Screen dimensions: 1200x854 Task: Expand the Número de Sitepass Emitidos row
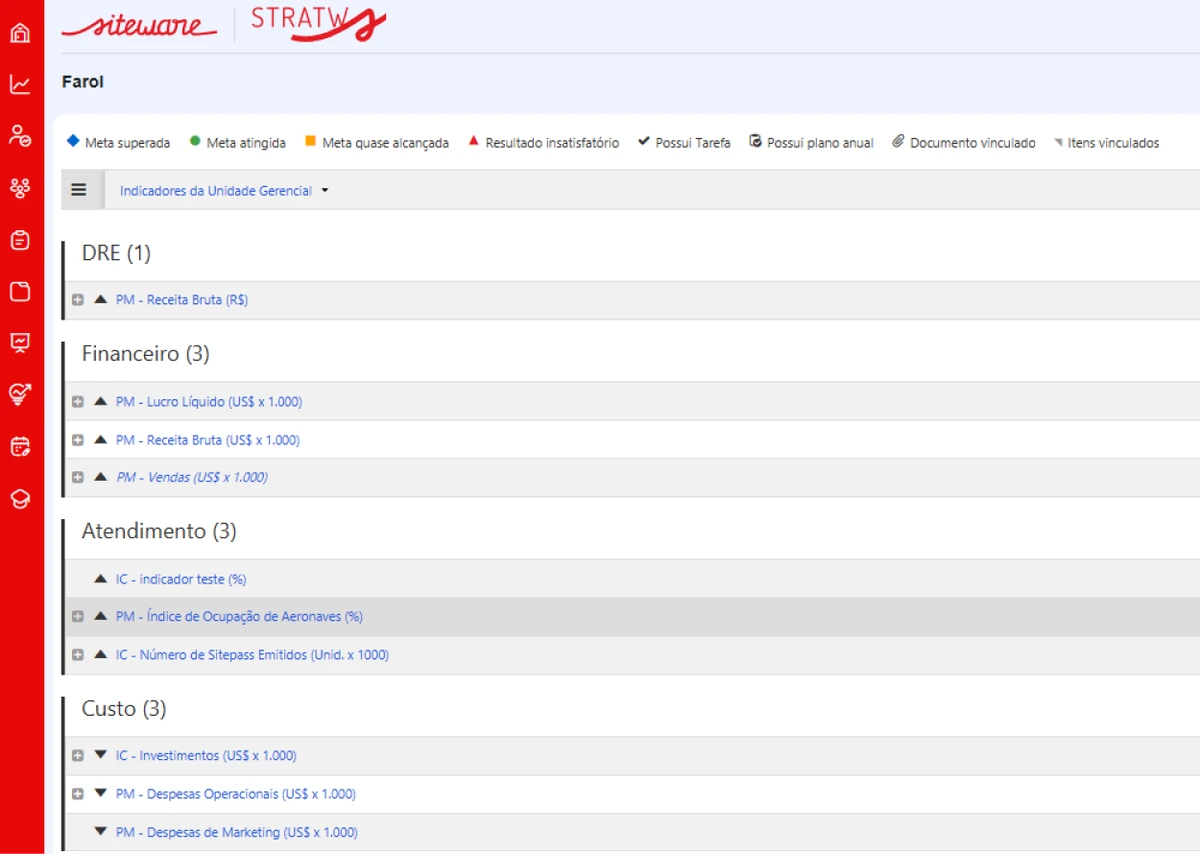(78, 655)
